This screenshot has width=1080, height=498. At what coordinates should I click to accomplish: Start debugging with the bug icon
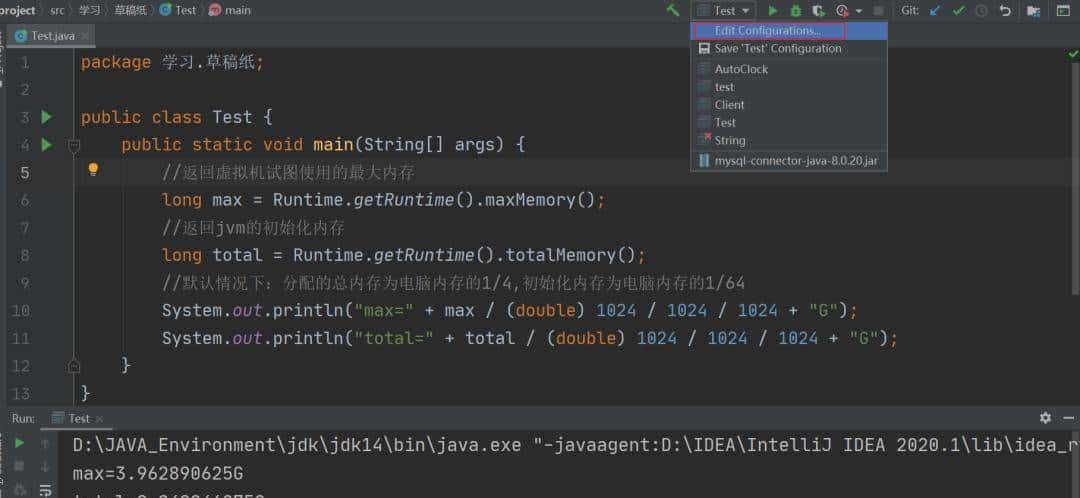796,10
